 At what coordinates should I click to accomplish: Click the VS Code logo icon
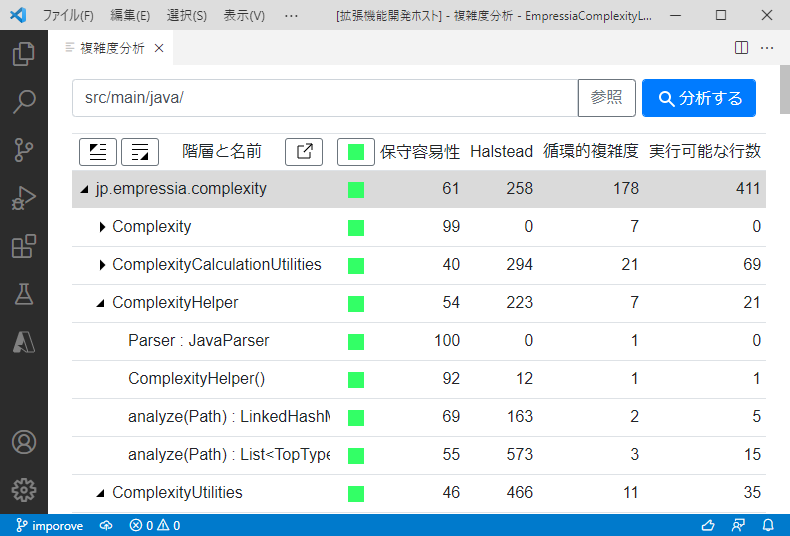tap(18, 15)
